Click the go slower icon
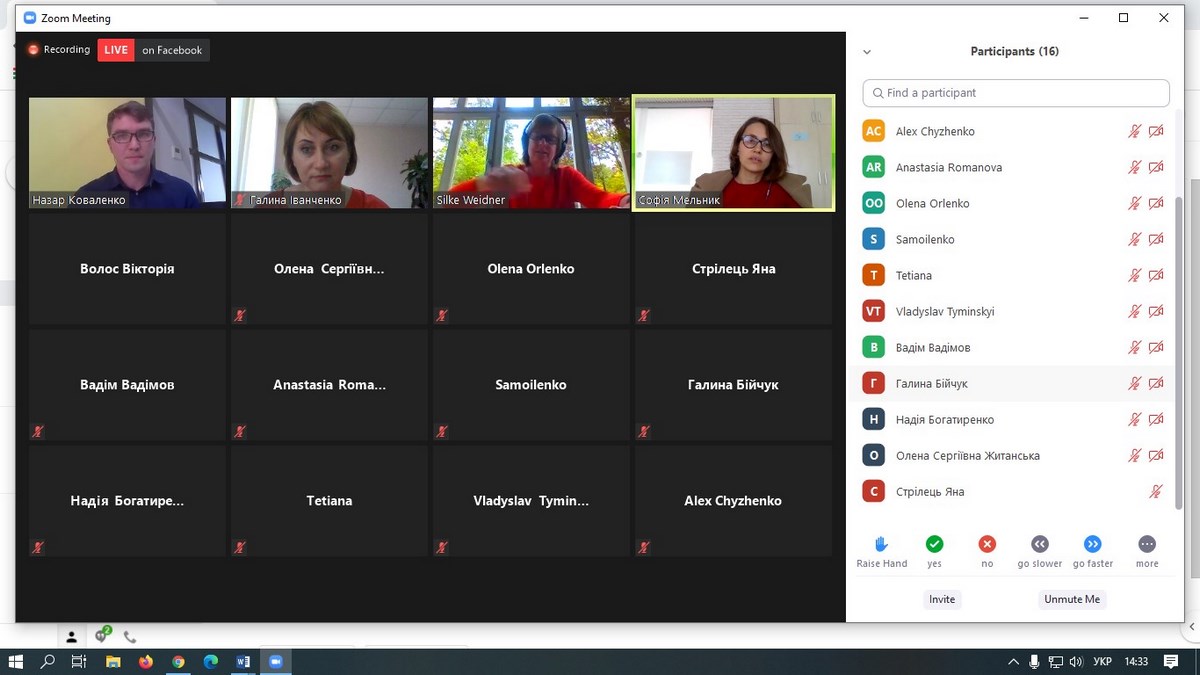The height and width of the screenshot is (675, 1200). click(1040, 544)
